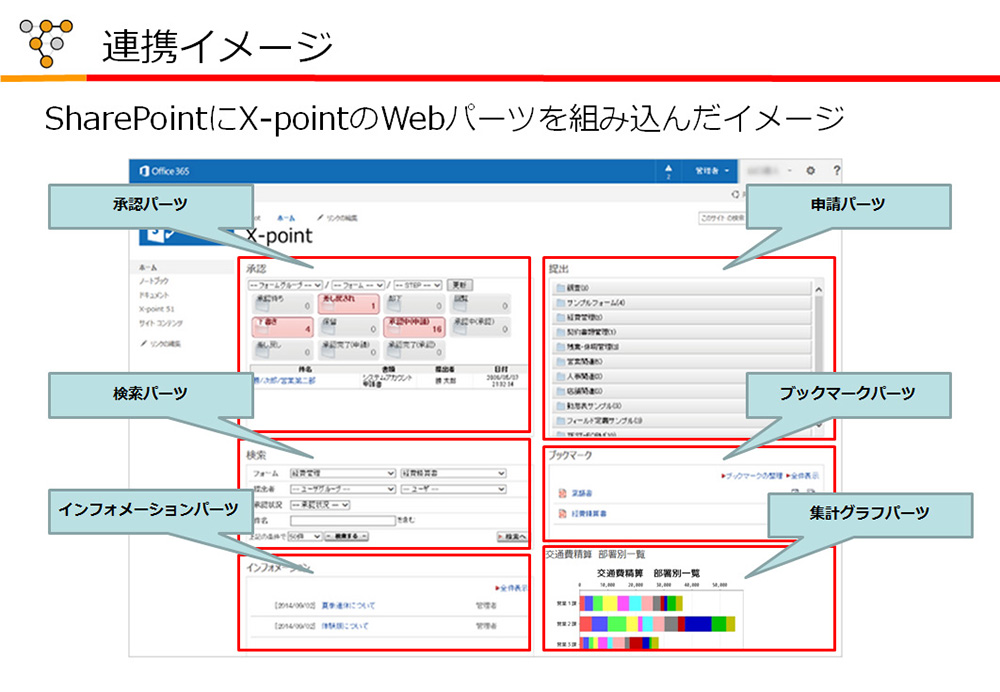Open the 経費精算書 dropdown in 検索
This screenshot has width=1000, height=692.
453,473
